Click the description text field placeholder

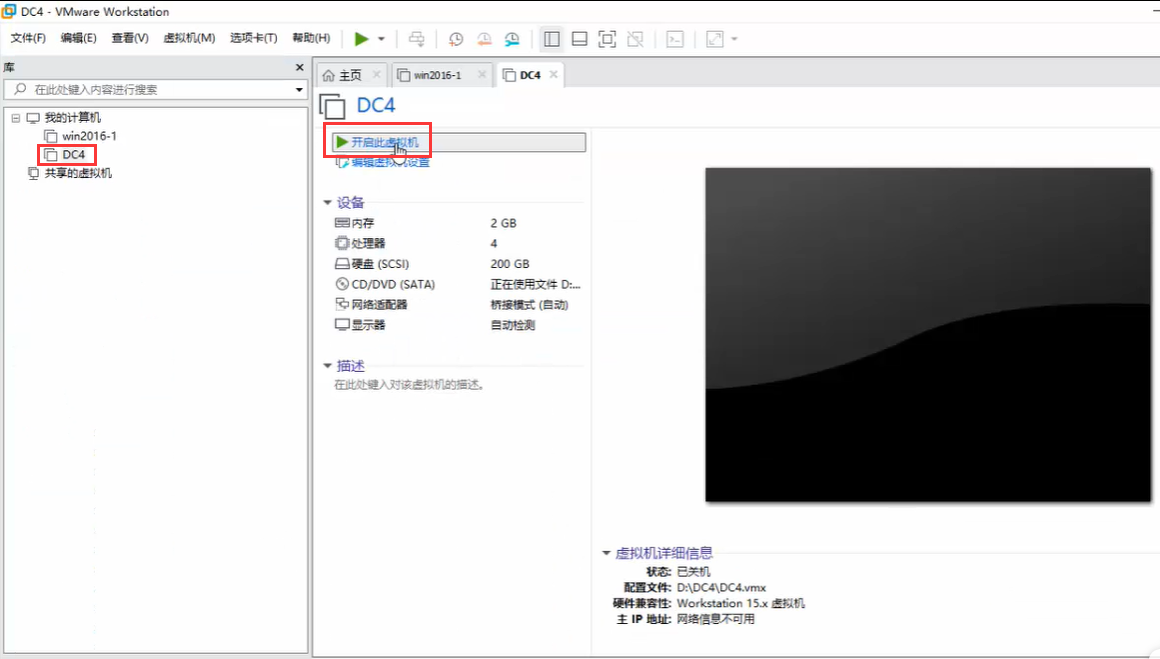click(x=409, y=385)
